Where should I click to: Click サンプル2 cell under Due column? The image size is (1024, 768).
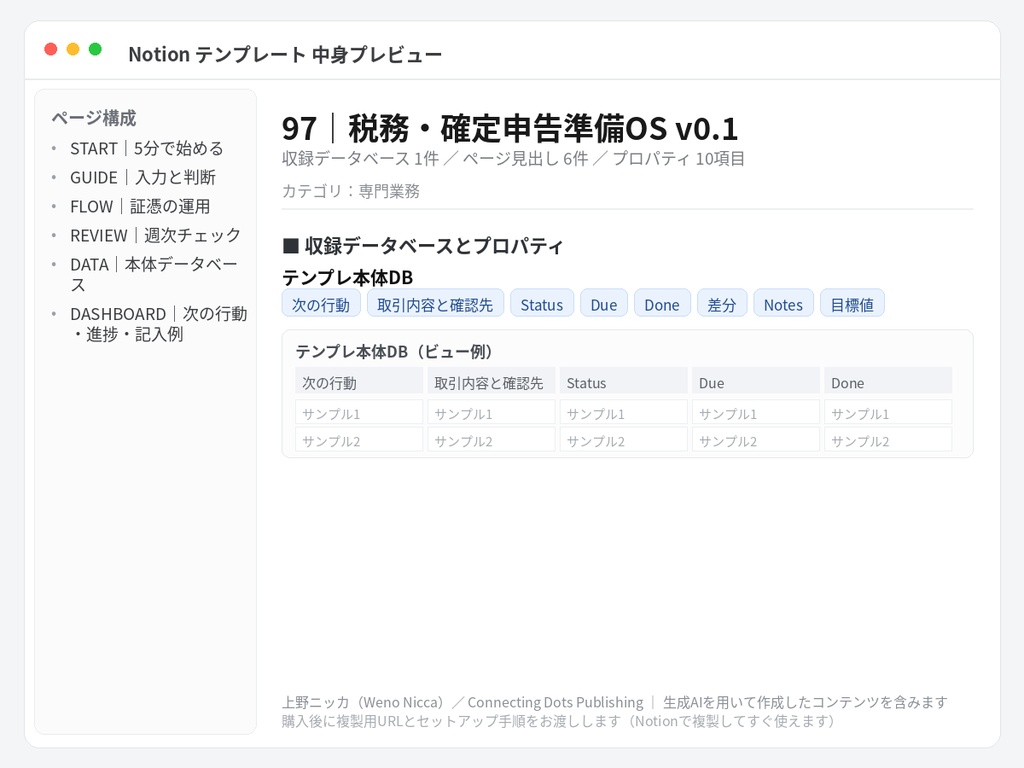coord(756,440)
